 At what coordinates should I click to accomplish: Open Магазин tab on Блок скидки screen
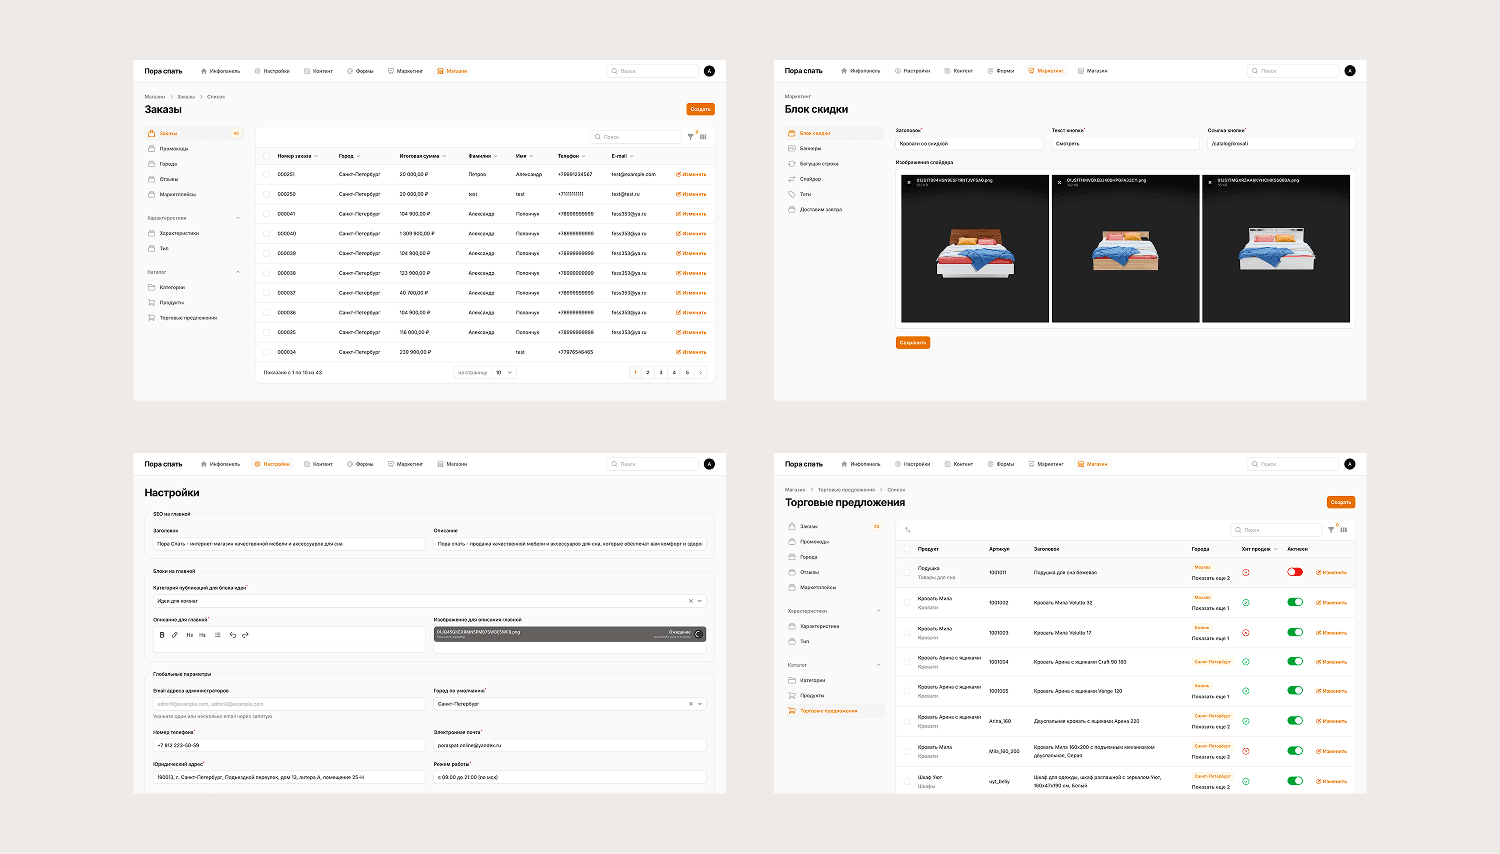click(x=1092, y=71)
